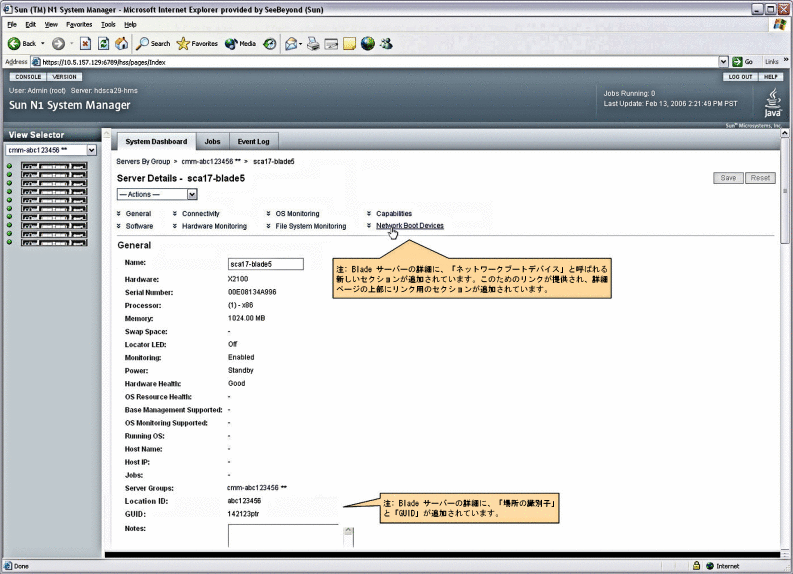The width and height of the screenshot is (793, 574).
Task: Open the Help menu
Action: [130, 24]
